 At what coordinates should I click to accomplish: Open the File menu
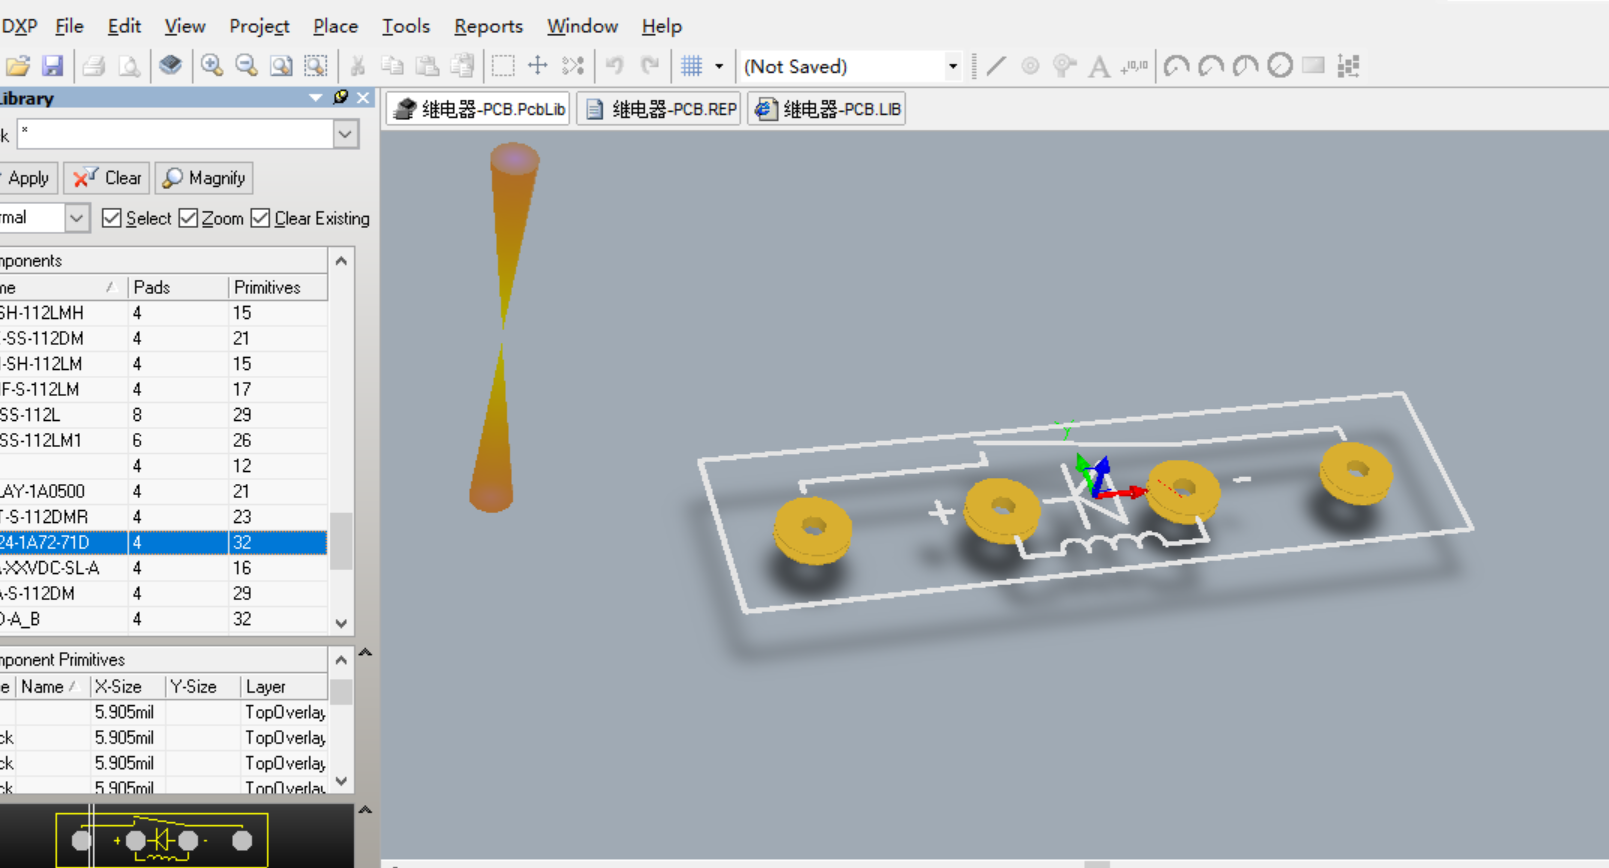pos(69,26)
